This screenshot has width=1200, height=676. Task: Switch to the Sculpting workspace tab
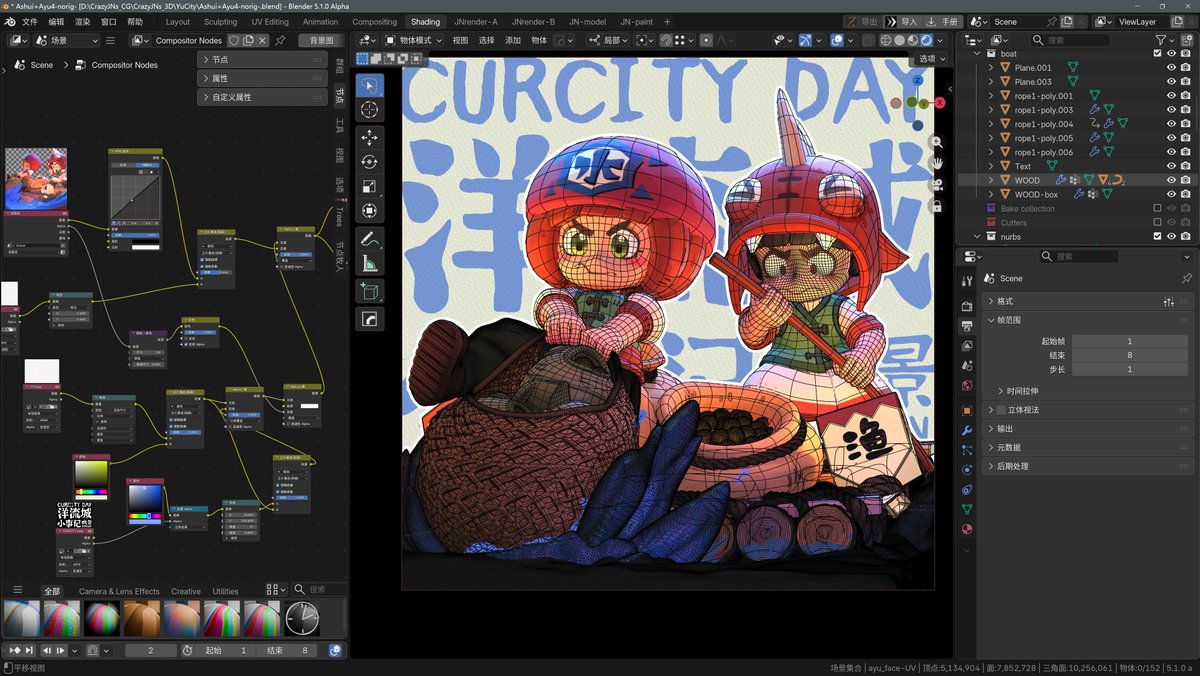[221, 21]
